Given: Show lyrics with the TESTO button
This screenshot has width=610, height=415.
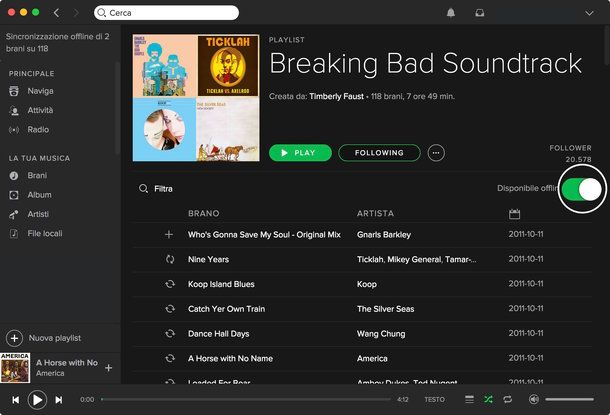Looking at the screenshot, I should (x=435, y=399).
